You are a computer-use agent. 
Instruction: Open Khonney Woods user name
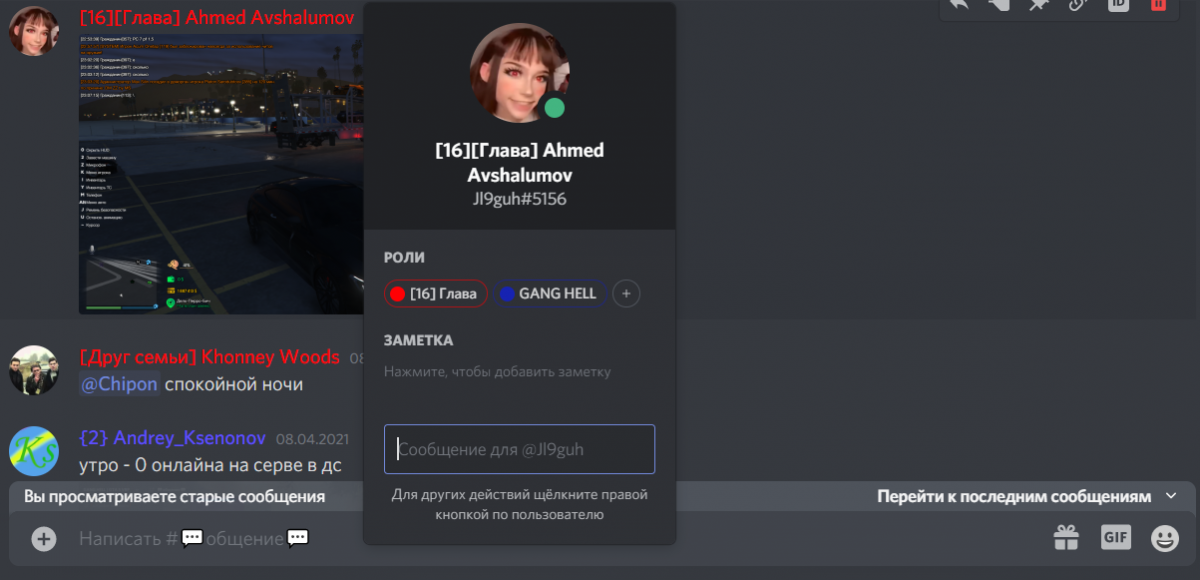[x=271, y=357]
